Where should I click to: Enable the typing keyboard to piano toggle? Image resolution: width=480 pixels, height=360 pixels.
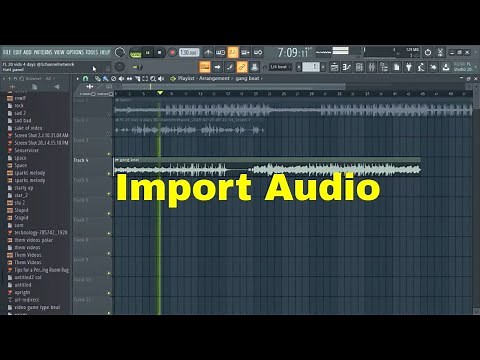coord(205,67)
